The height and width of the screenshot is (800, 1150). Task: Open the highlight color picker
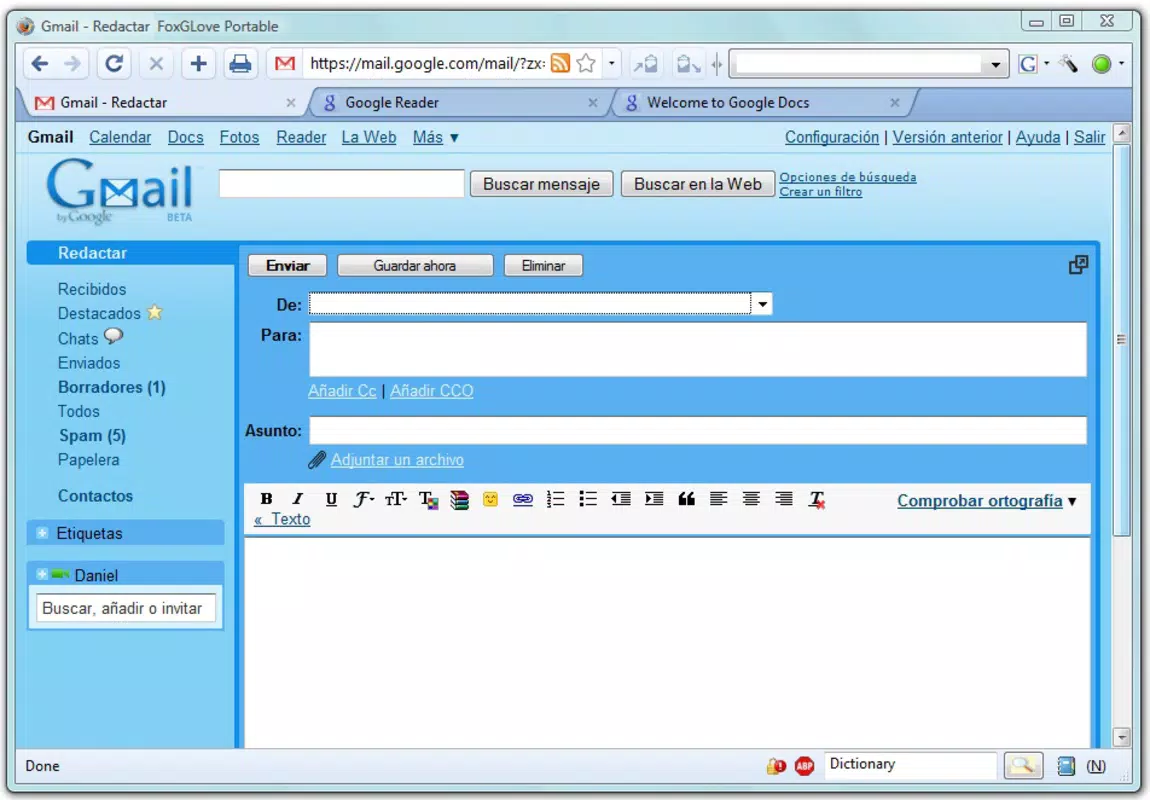click(459, 500)
